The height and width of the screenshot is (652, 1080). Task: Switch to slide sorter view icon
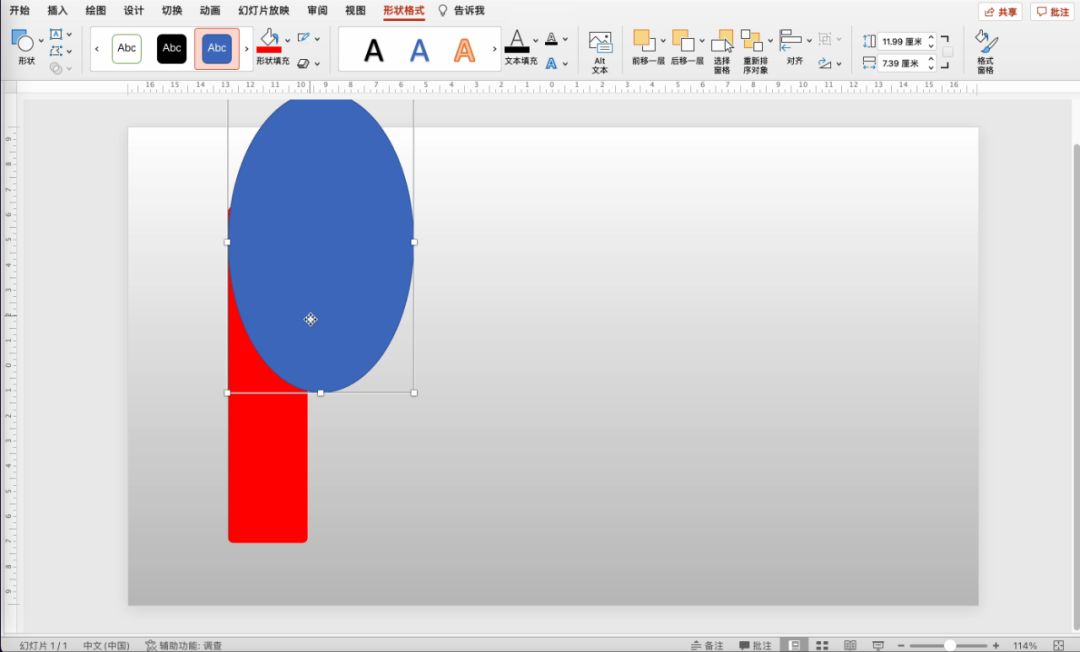[x=822, y=645]
